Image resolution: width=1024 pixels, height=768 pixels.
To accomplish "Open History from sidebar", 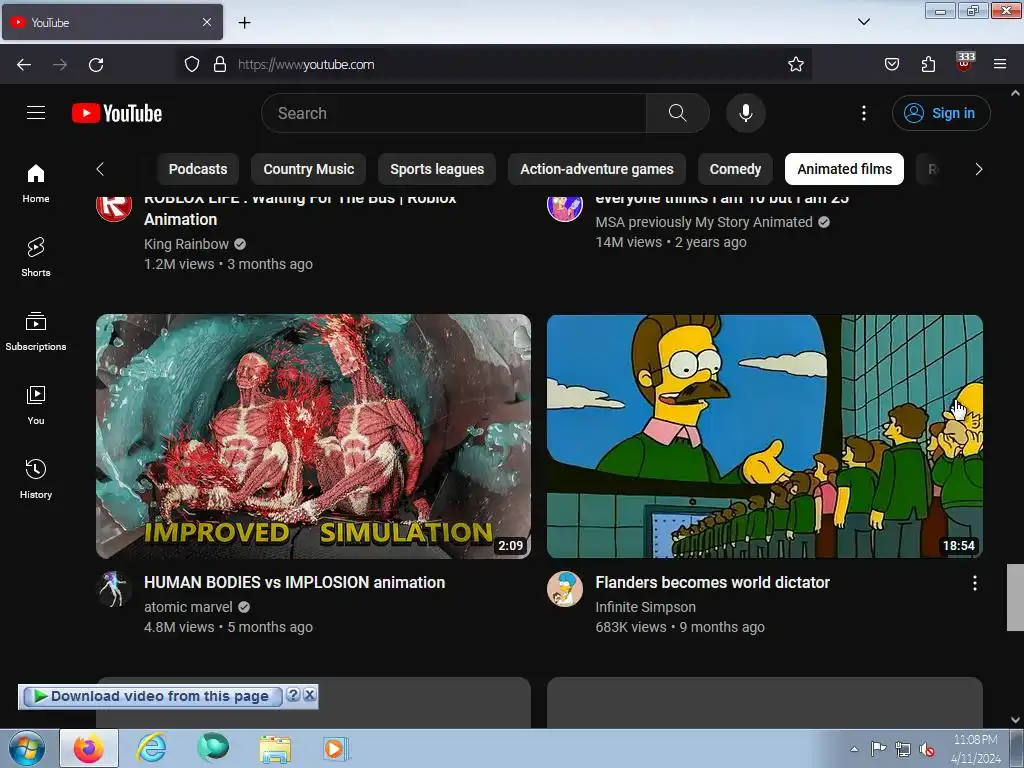I will click(36, 479).
